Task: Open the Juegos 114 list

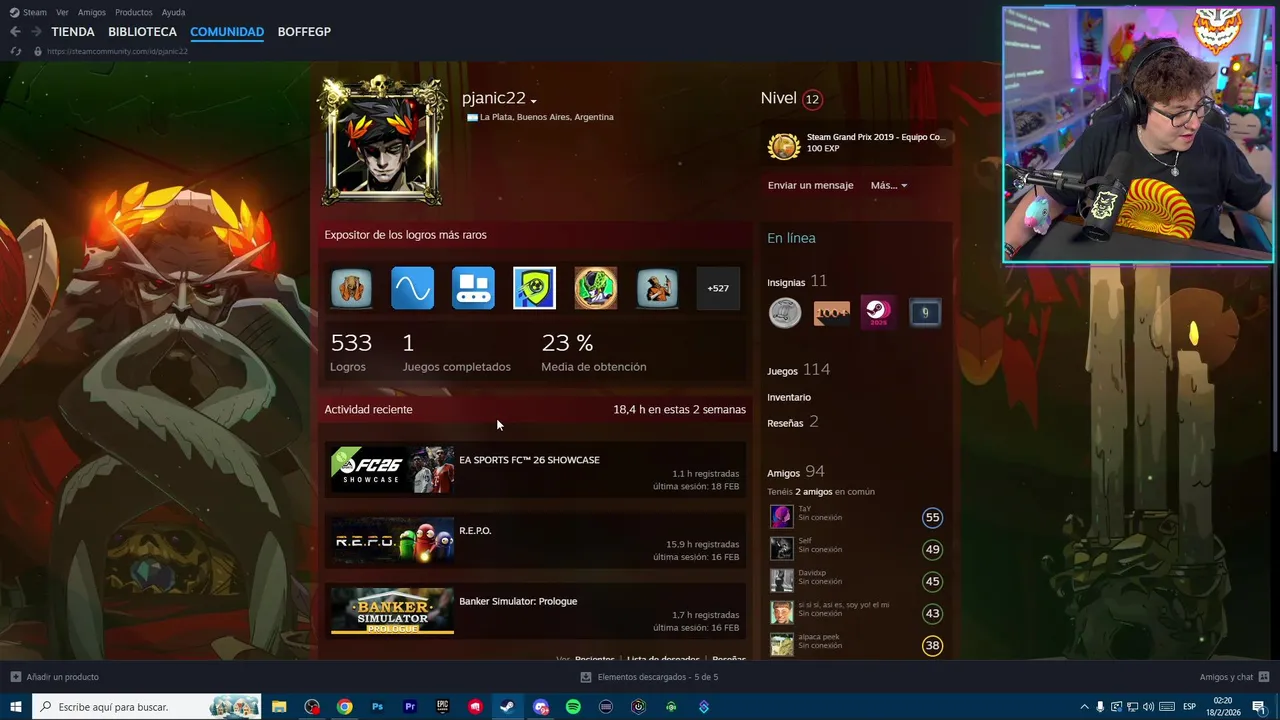Action: coord(798,370)
